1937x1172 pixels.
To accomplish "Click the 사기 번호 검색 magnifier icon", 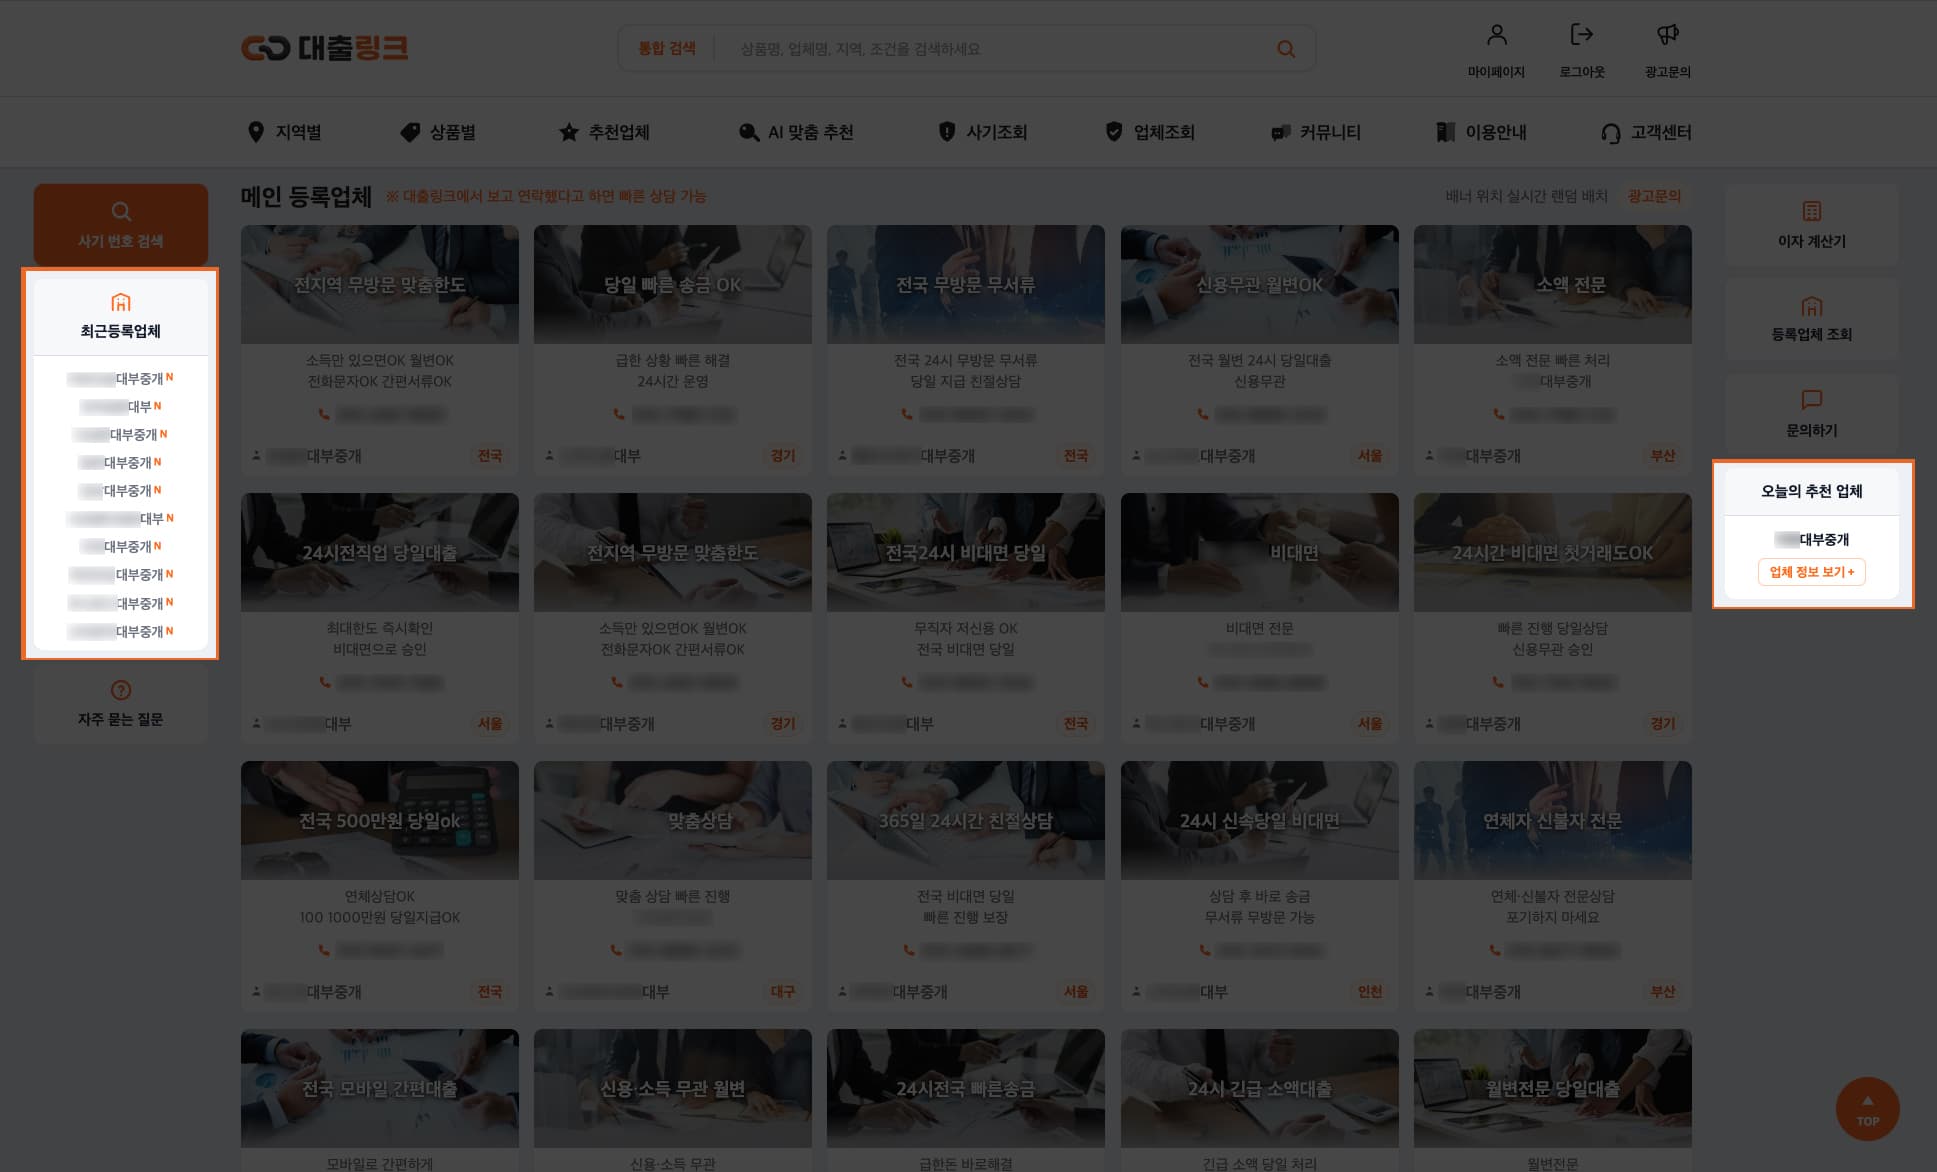I will pyautogui.click(x=121, y=212).
